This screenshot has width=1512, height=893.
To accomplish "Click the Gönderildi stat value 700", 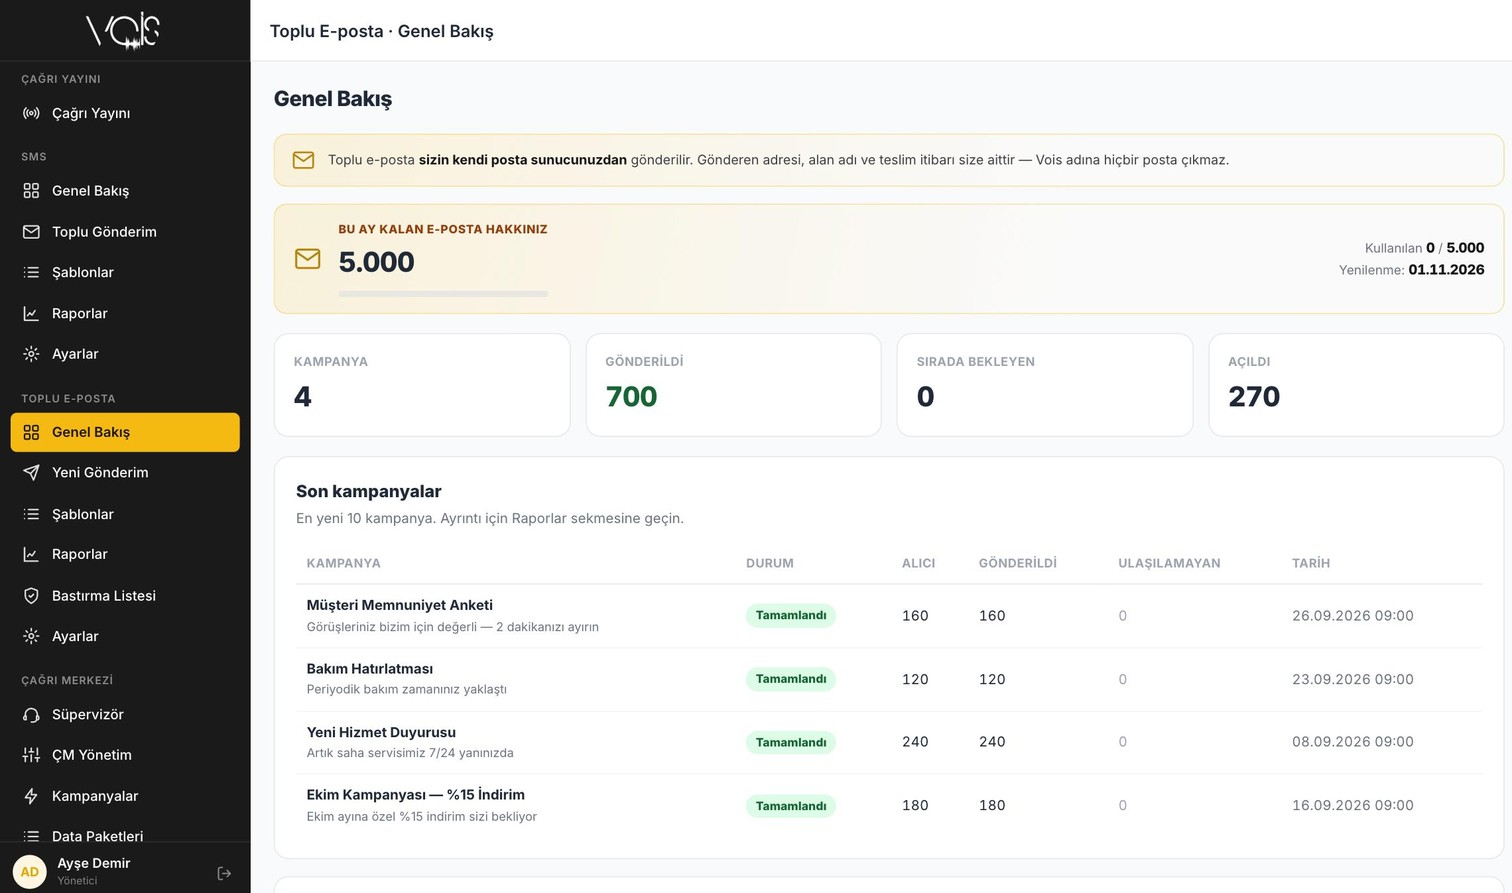I will 632,397.
